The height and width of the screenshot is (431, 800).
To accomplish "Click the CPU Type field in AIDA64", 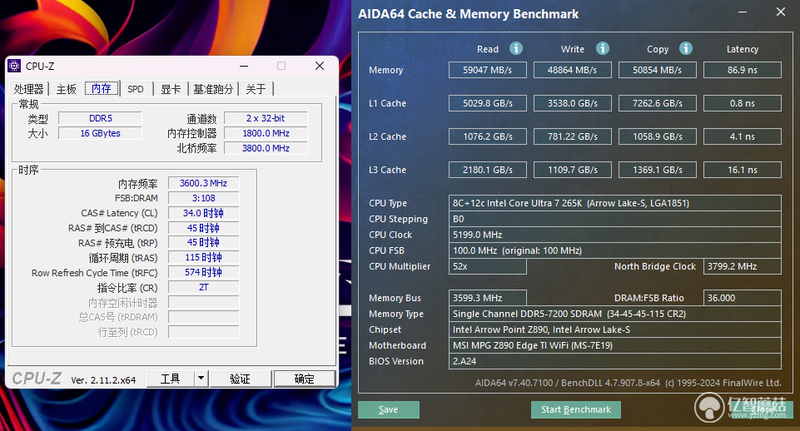I will click(615, 203).
